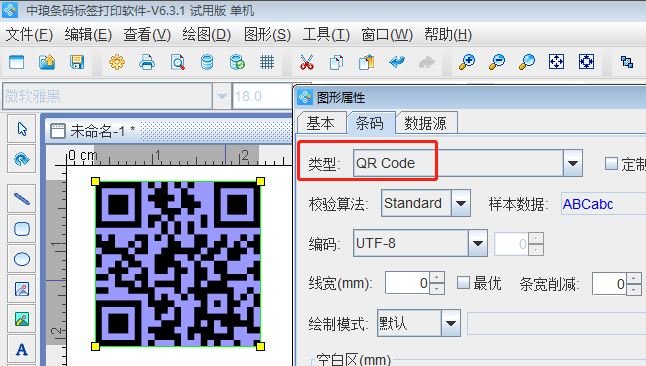Open the 帮助(H) menu
Image resolution: width=646 pixels, height=366 pixels.
coord(448,35)
